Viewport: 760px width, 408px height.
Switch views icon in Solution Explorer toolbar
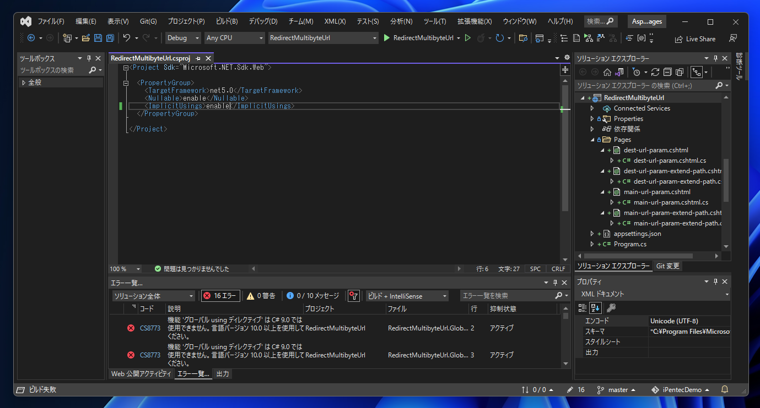tap(619, 72)
